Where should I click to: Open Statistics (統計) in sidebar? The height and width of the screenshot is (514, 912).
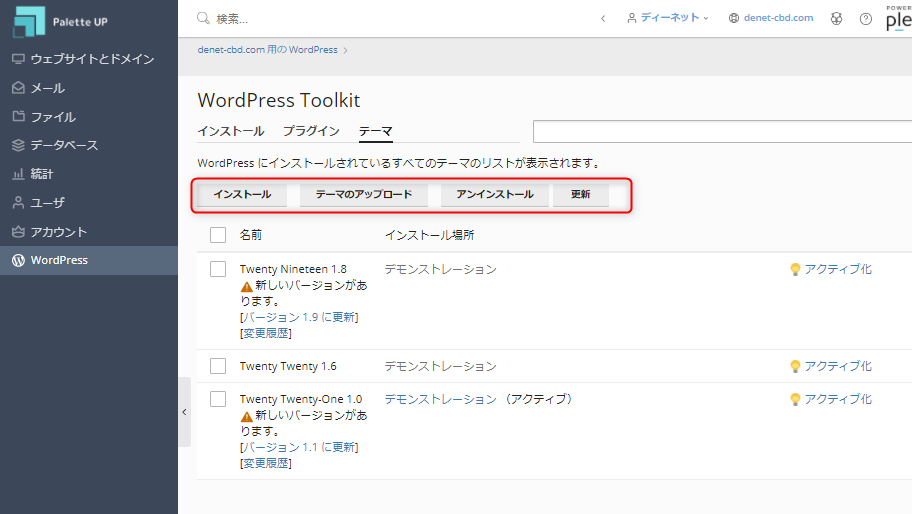coord(89,174)
